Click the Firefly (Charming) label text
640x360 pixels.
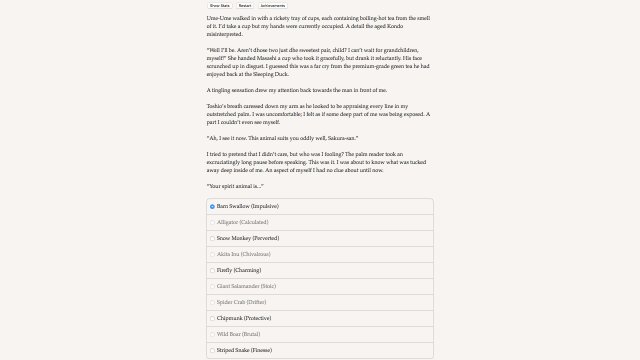(239, 270)
